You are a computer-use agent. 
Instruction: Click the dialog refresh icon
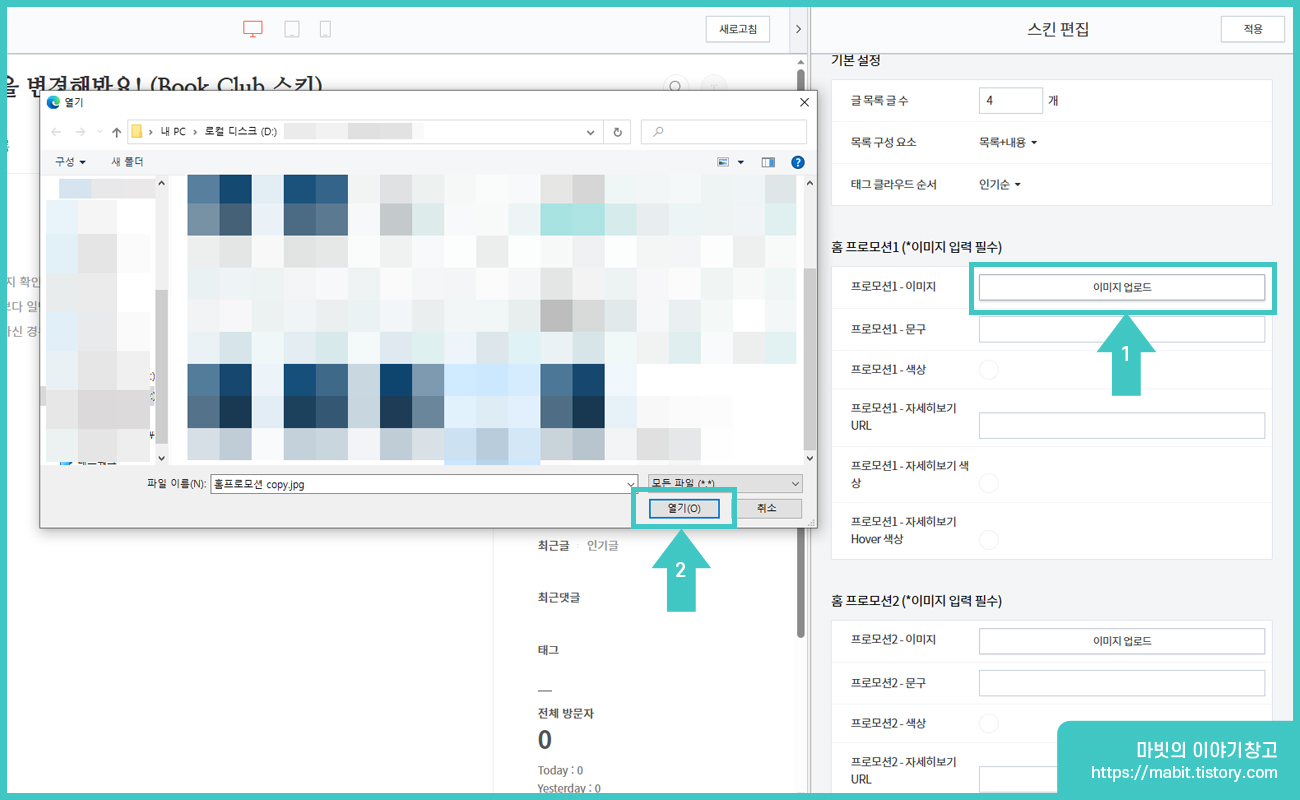618,132
